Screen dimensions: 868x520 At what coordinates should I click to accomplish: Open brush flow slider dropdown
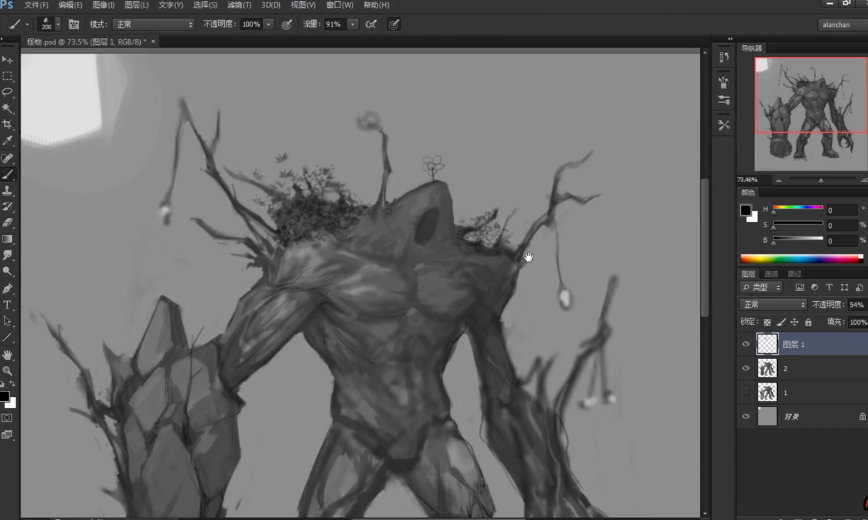(352, 24)
